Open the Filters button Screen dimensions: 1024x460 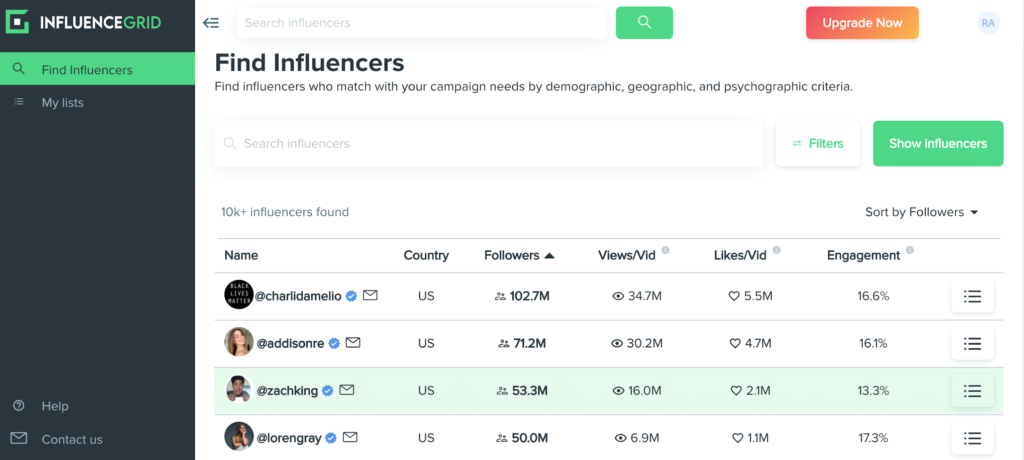(x=818, y=143)
